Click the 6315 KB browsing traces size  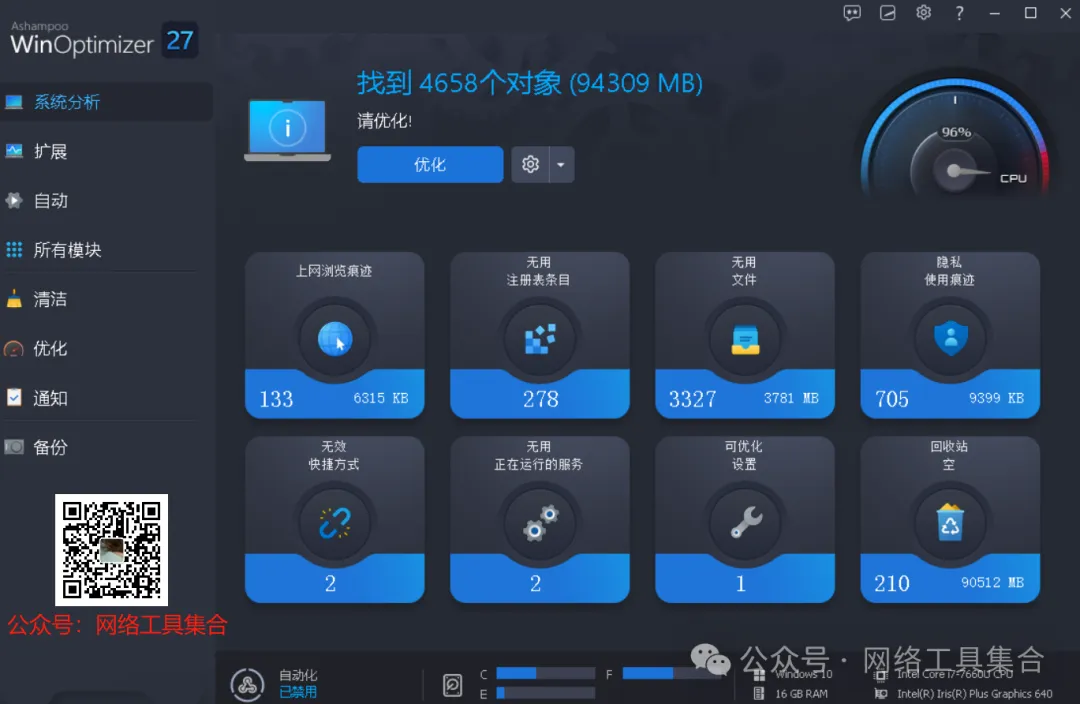tap(381, 398)
